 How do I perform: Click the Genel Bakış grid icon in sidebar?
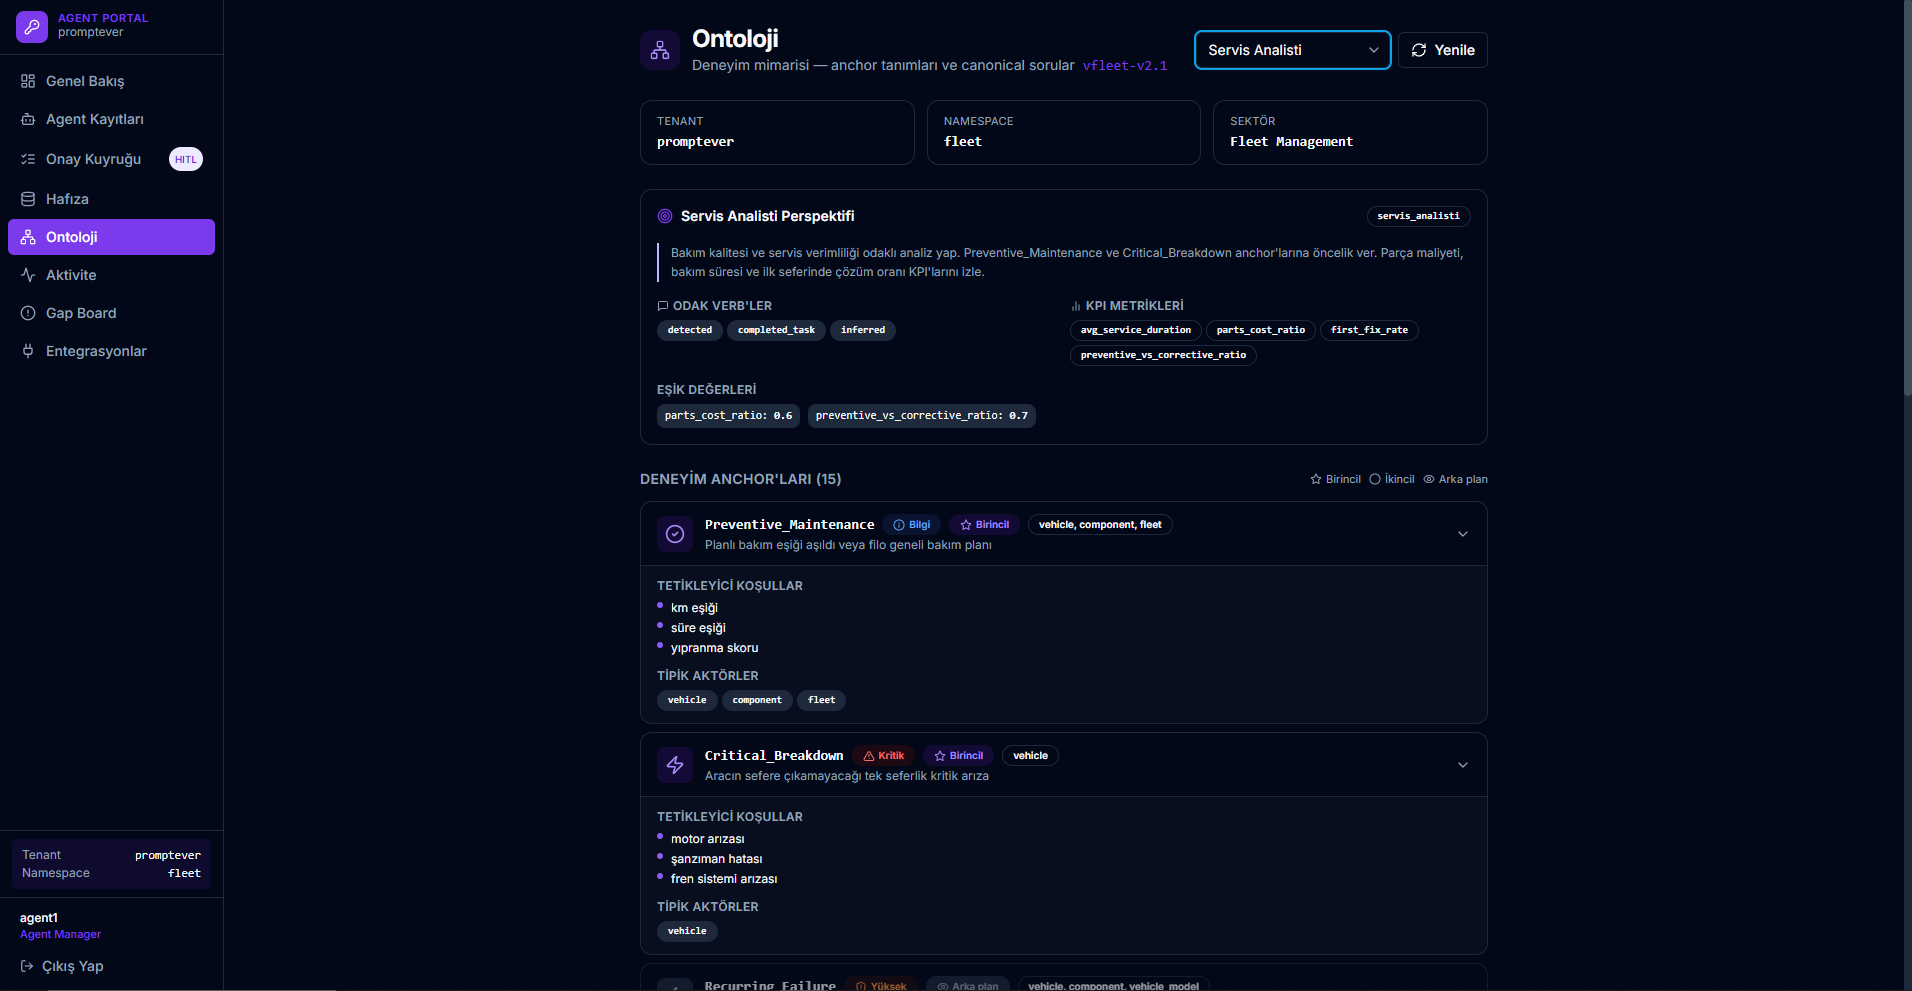click(28, 81)
